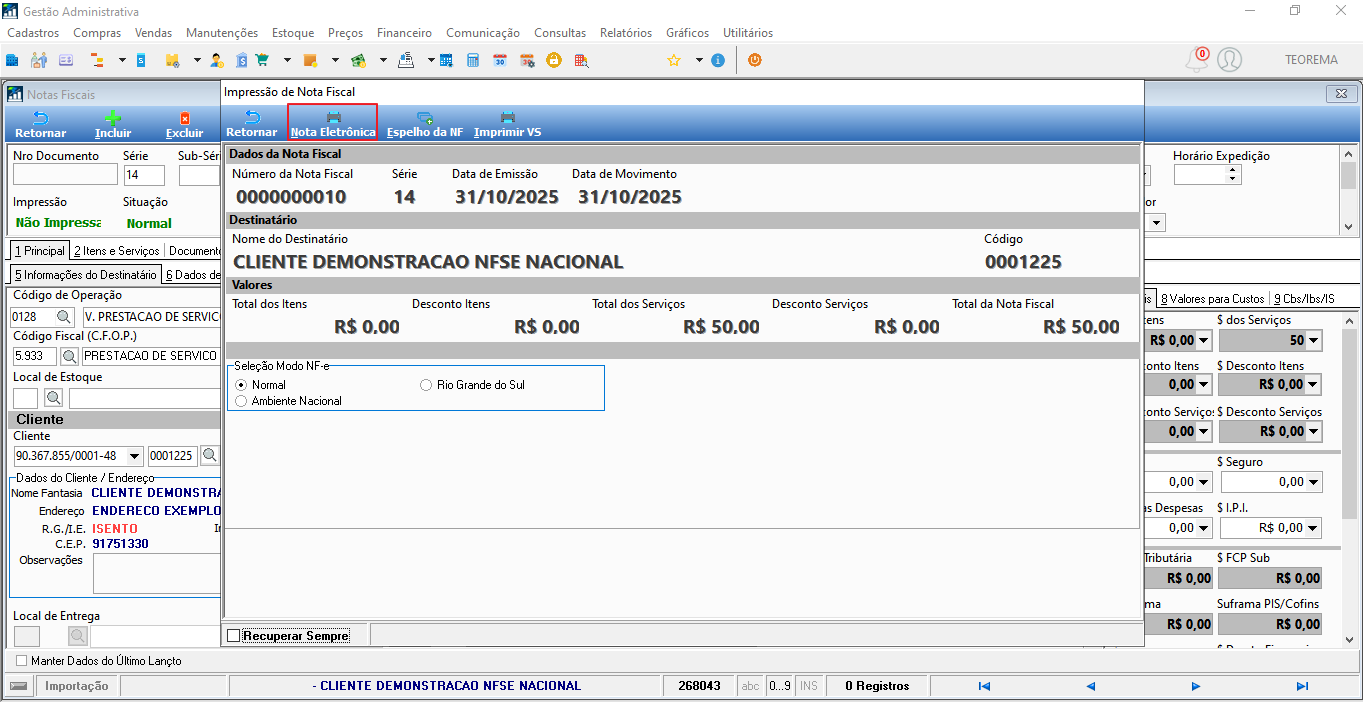Click the Nota Eletrônica printer button
This screenshot has width=1363, height=702.
[333, 123]
